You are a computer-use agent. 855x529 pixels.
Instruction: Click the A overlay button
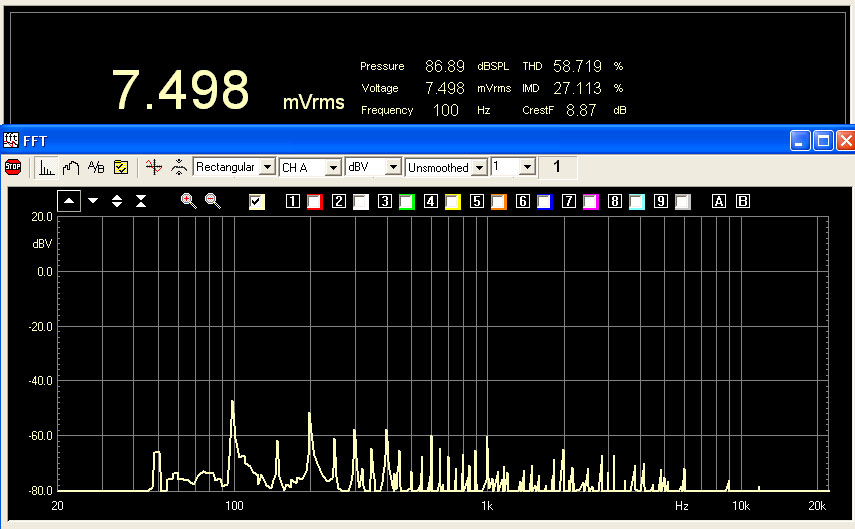[718, 202]
